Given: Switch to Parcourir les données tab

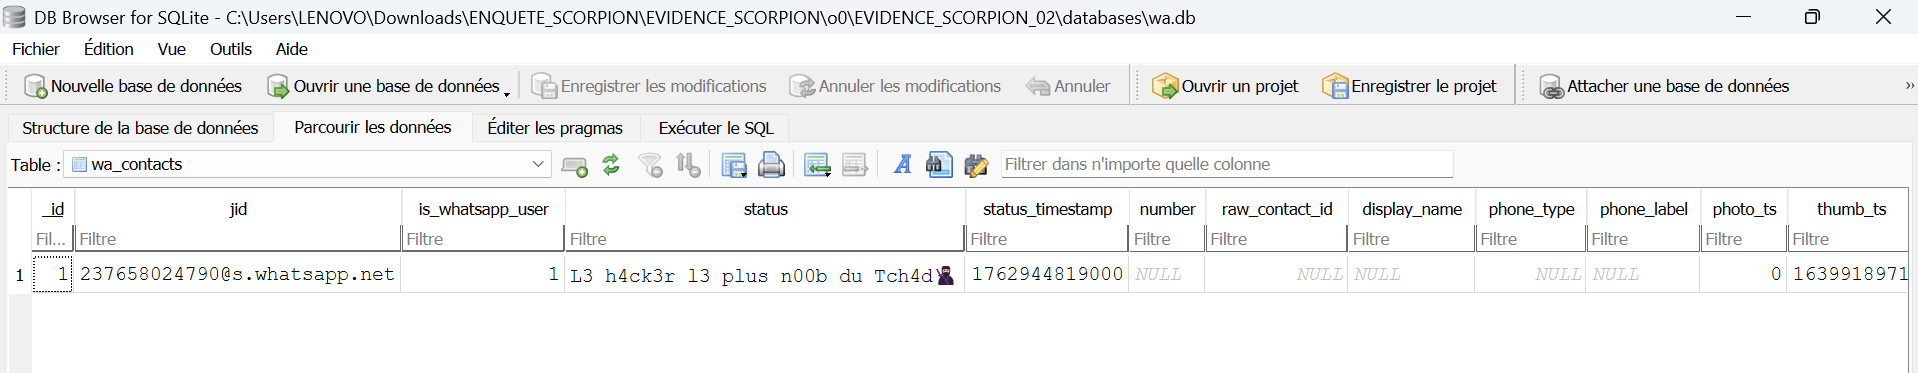Looking at the screenshot, I should [372, 127].
